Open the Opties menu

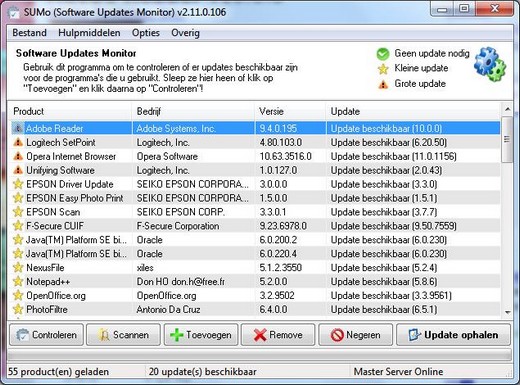click(146, 33)
